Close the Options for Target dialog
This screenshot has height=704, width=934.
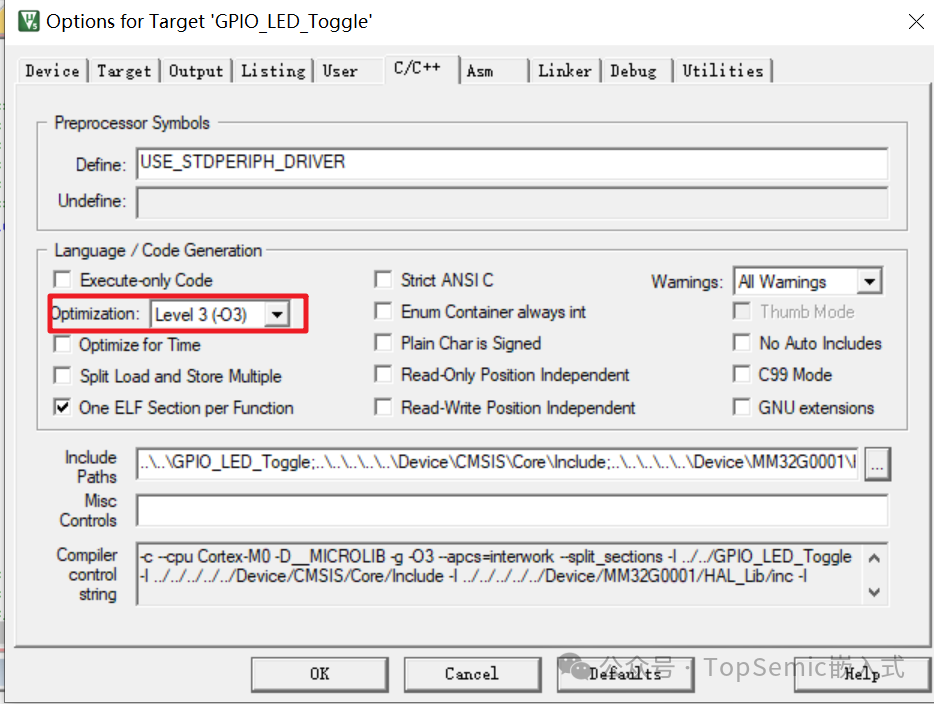click(x=916, y=21)
